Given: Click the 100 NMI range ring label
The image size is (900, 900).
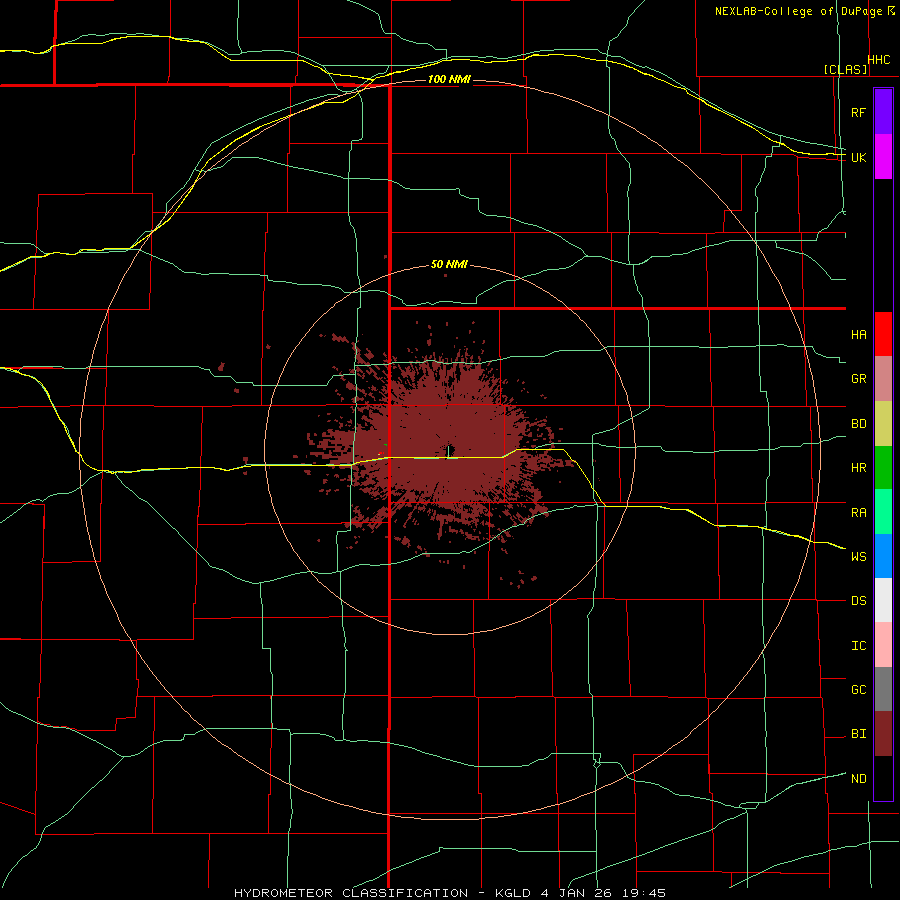Looking at the screenshot, I should click(449, 79).
